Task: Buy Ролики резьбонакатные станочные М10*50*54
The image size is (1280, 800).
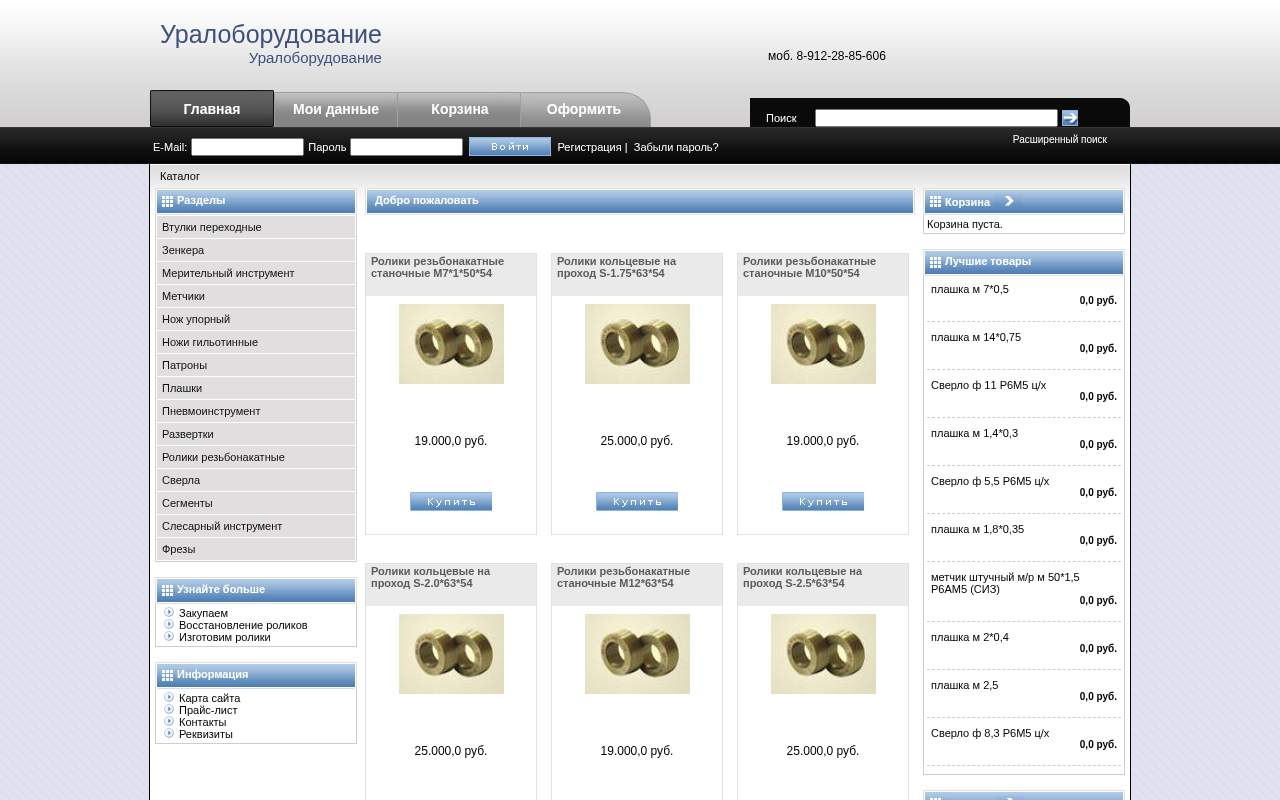Action: pos(823,501)
